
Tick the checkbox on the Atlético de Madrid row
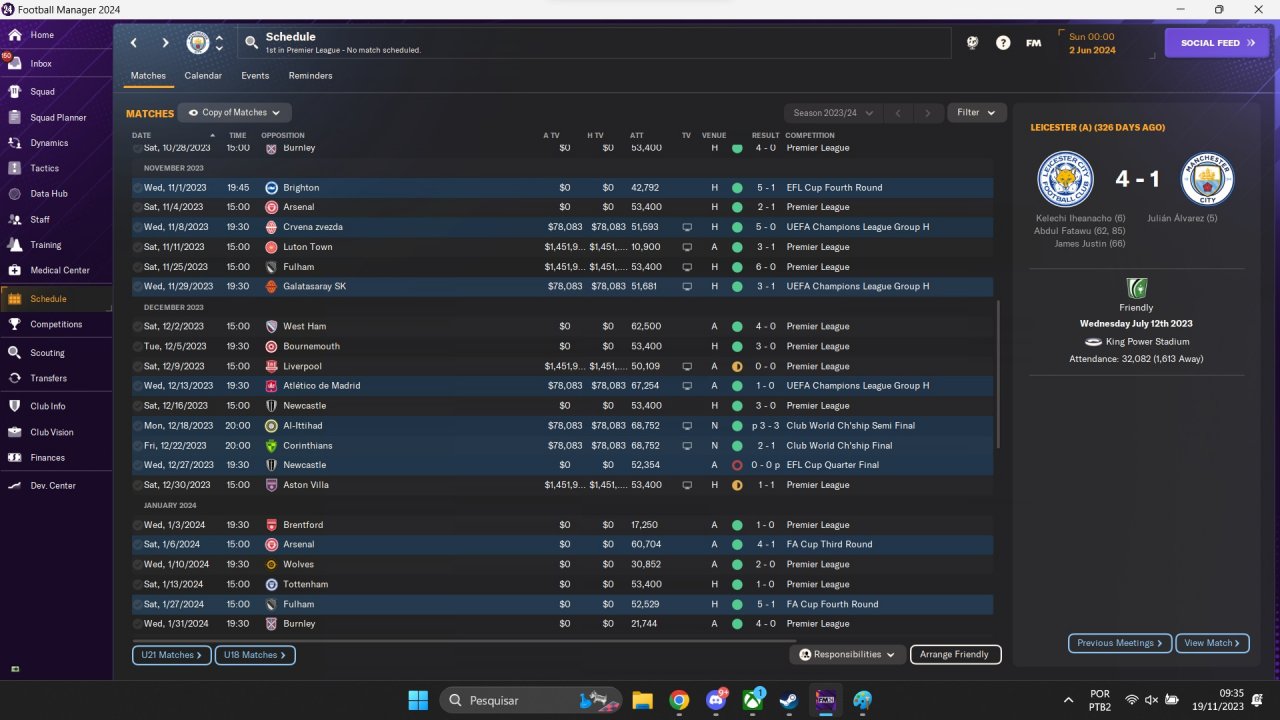[138, 385]
